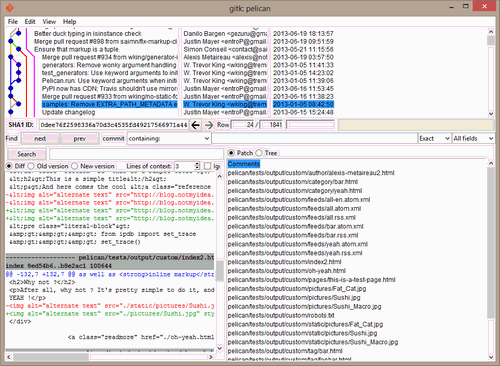
Task: Click the SHA1 ID input field
Action: coord(113,125)
